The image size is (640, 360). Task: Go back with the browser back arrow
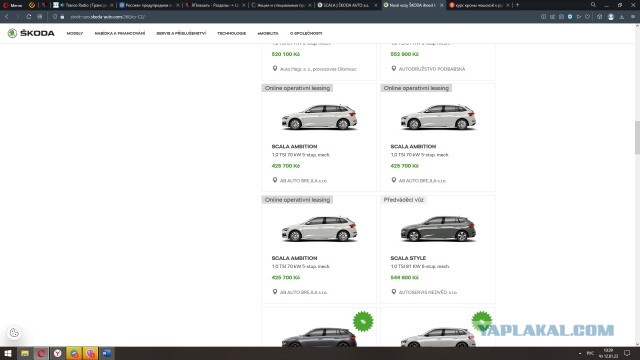tap(7, 17)
